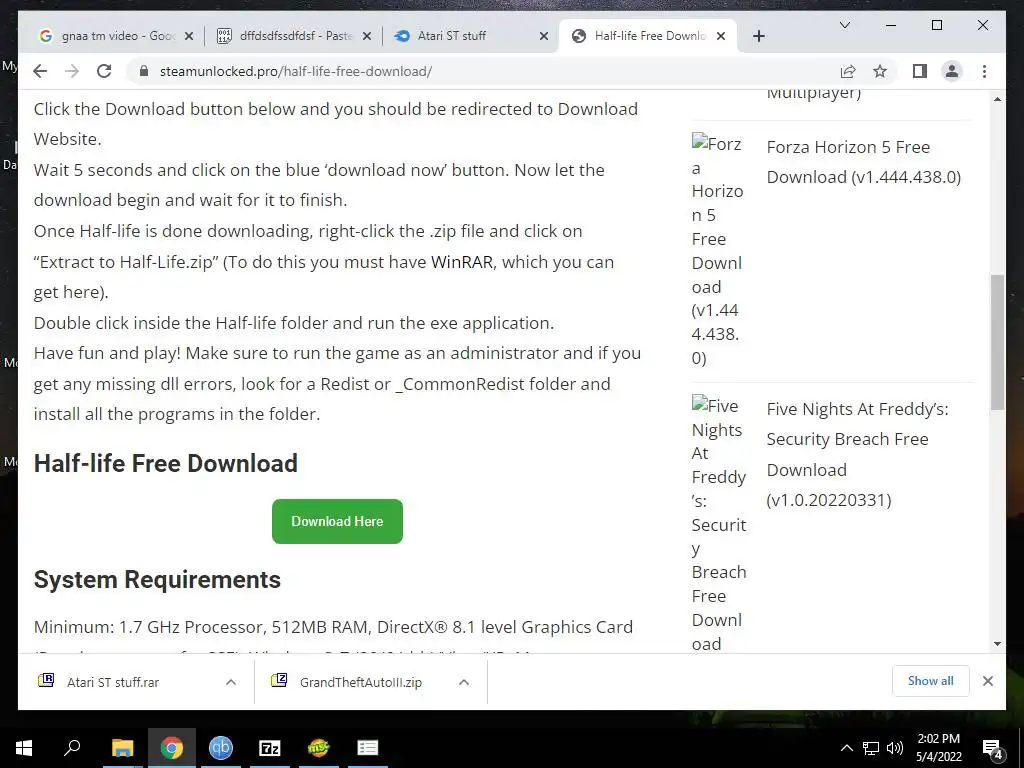
Task: Open Chrome profile avatar
Action: coord(952,71)
